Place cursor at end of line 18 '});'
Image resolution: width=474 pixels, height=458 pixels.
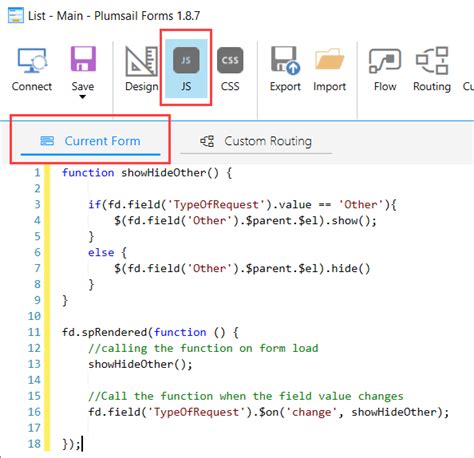coord(82,444)
